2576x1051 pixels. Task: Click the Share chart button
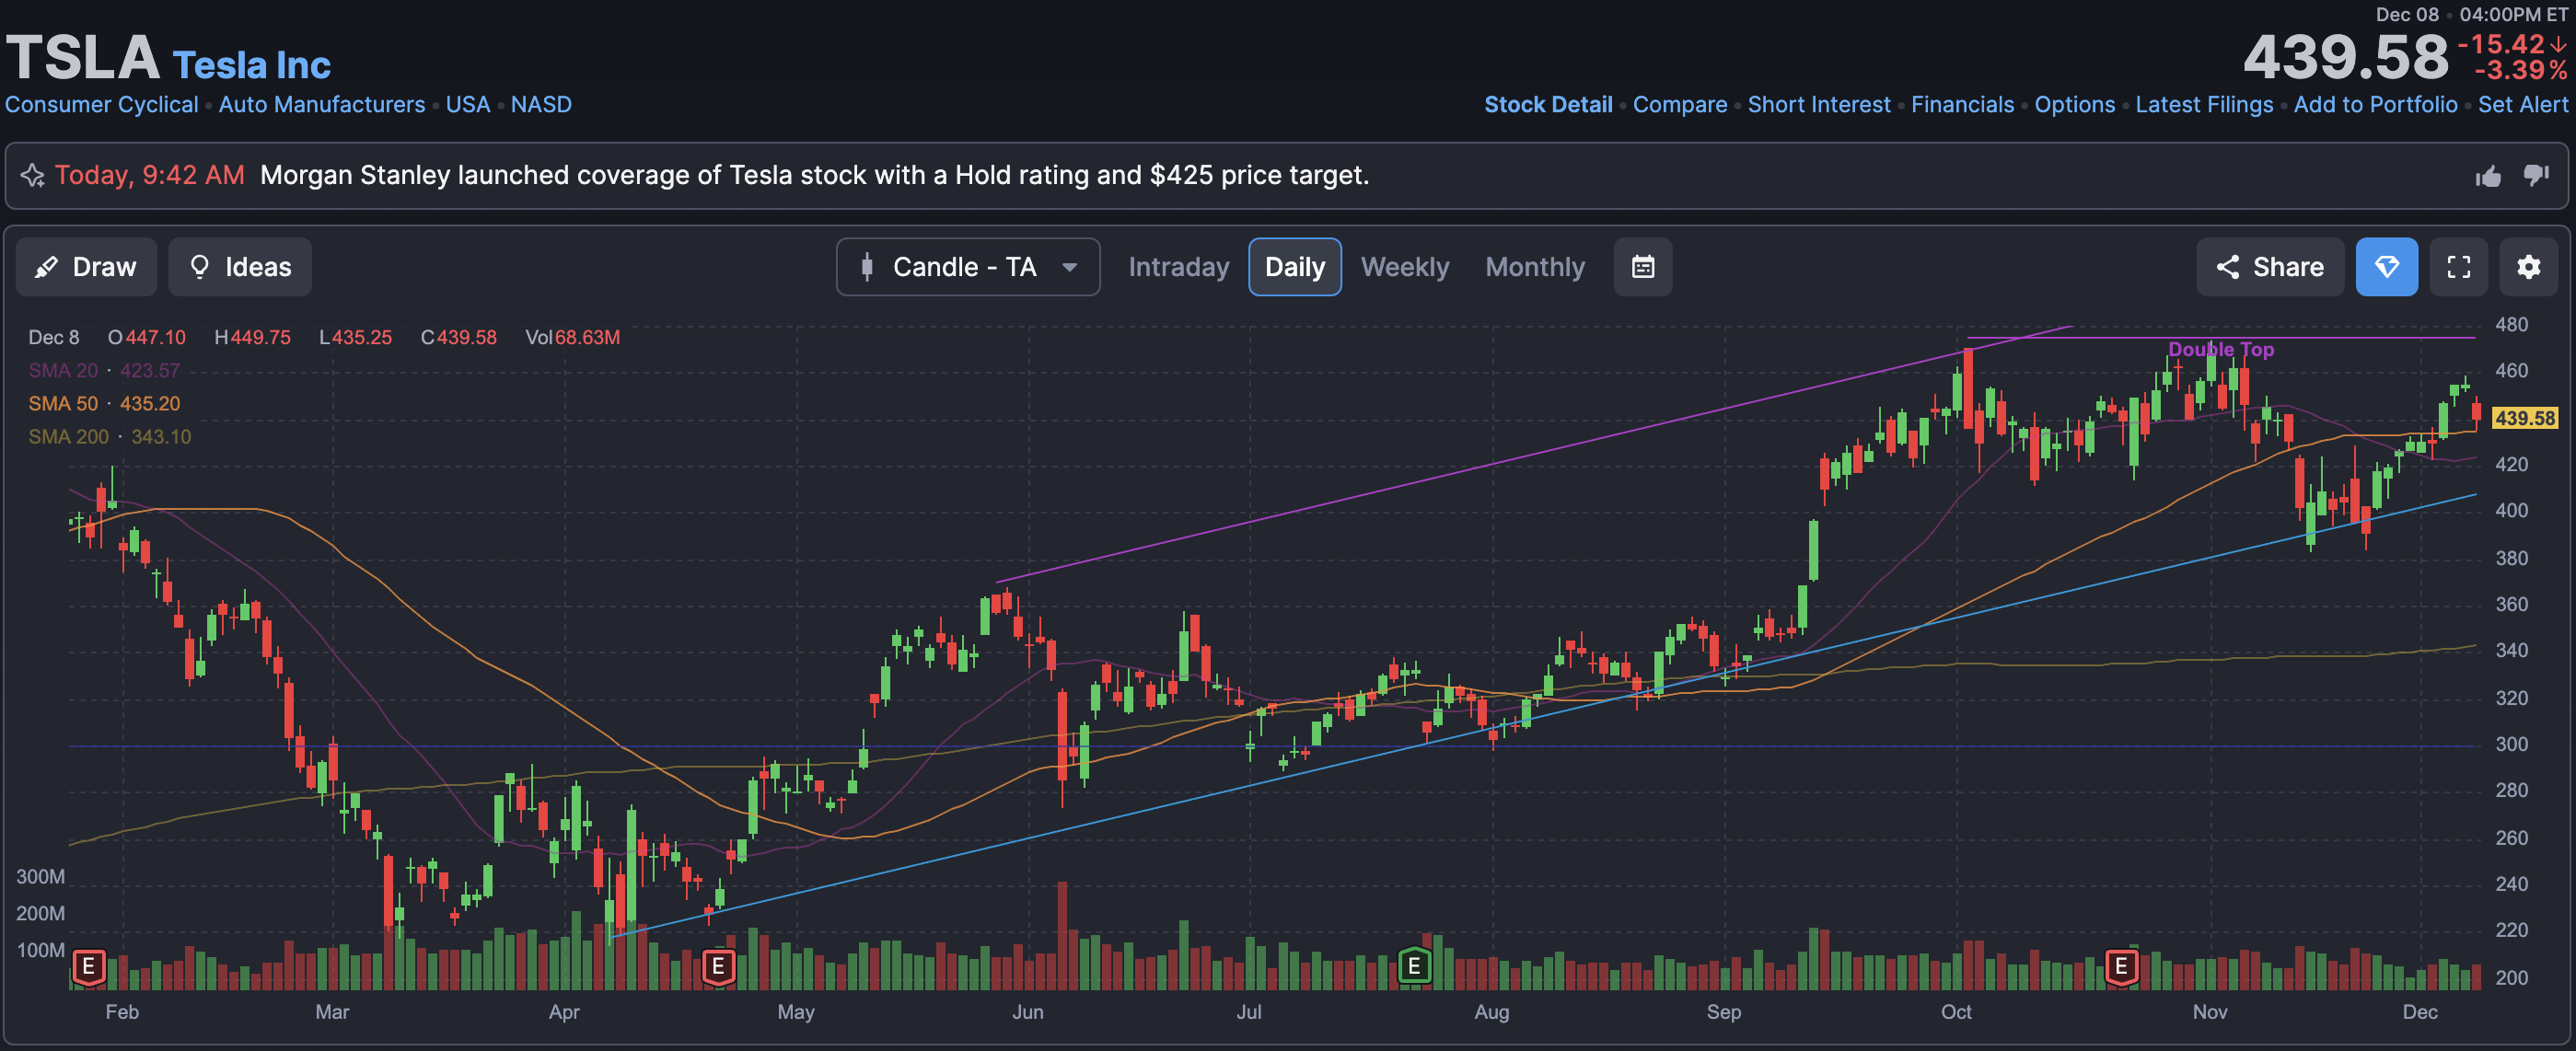click(x=2269, y=267)
